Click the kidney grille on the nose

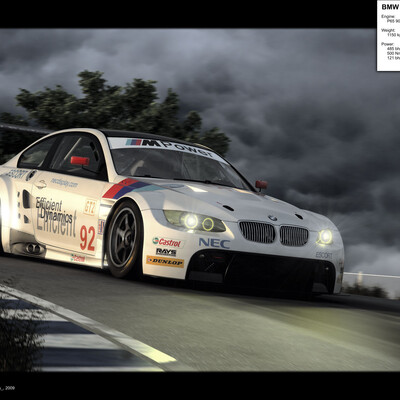(274, 232)
